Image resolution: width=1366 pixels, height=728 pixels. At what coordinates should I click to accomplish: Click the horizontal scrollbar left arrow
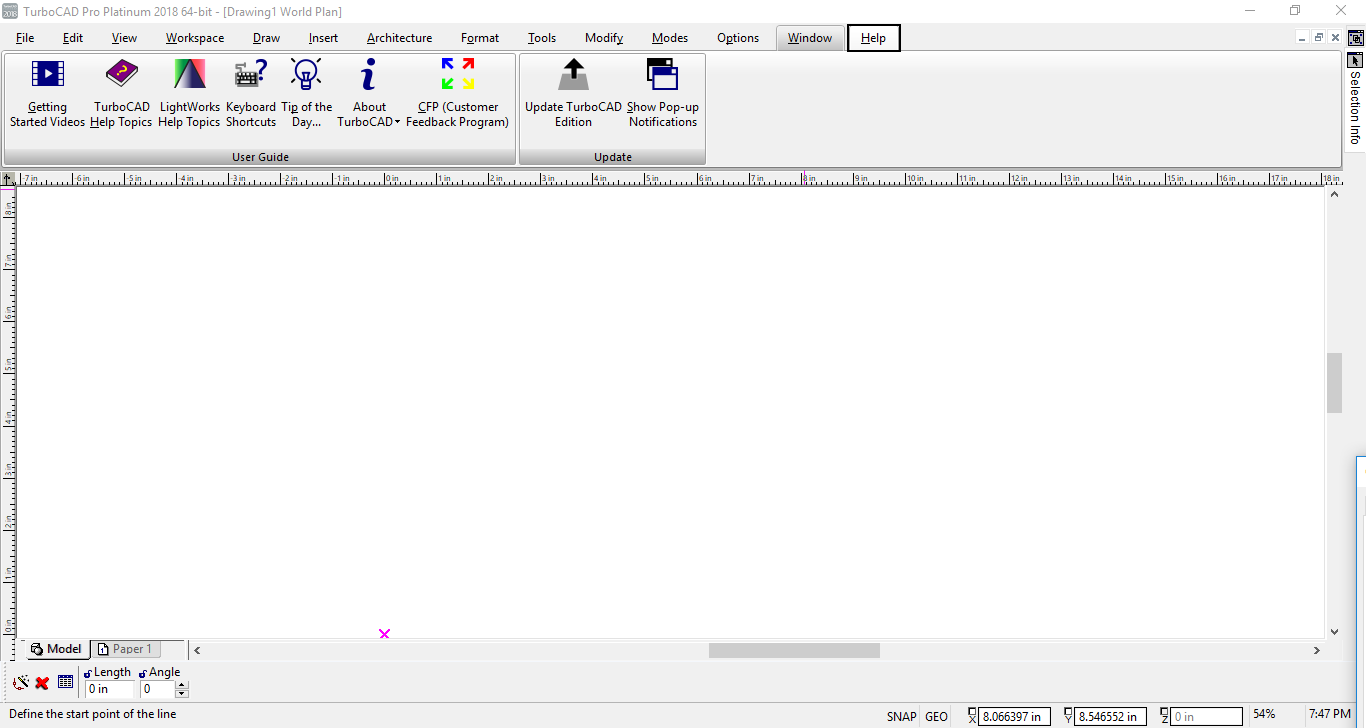coord(197,650)
